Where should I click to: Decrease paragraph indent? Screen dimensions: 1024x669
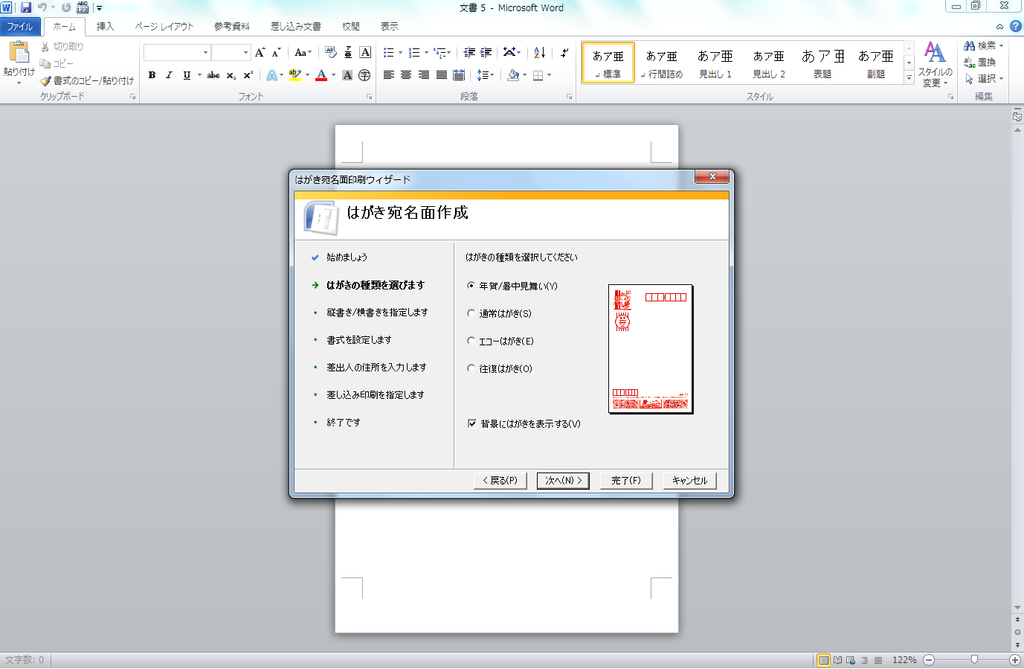coord(469,53)
